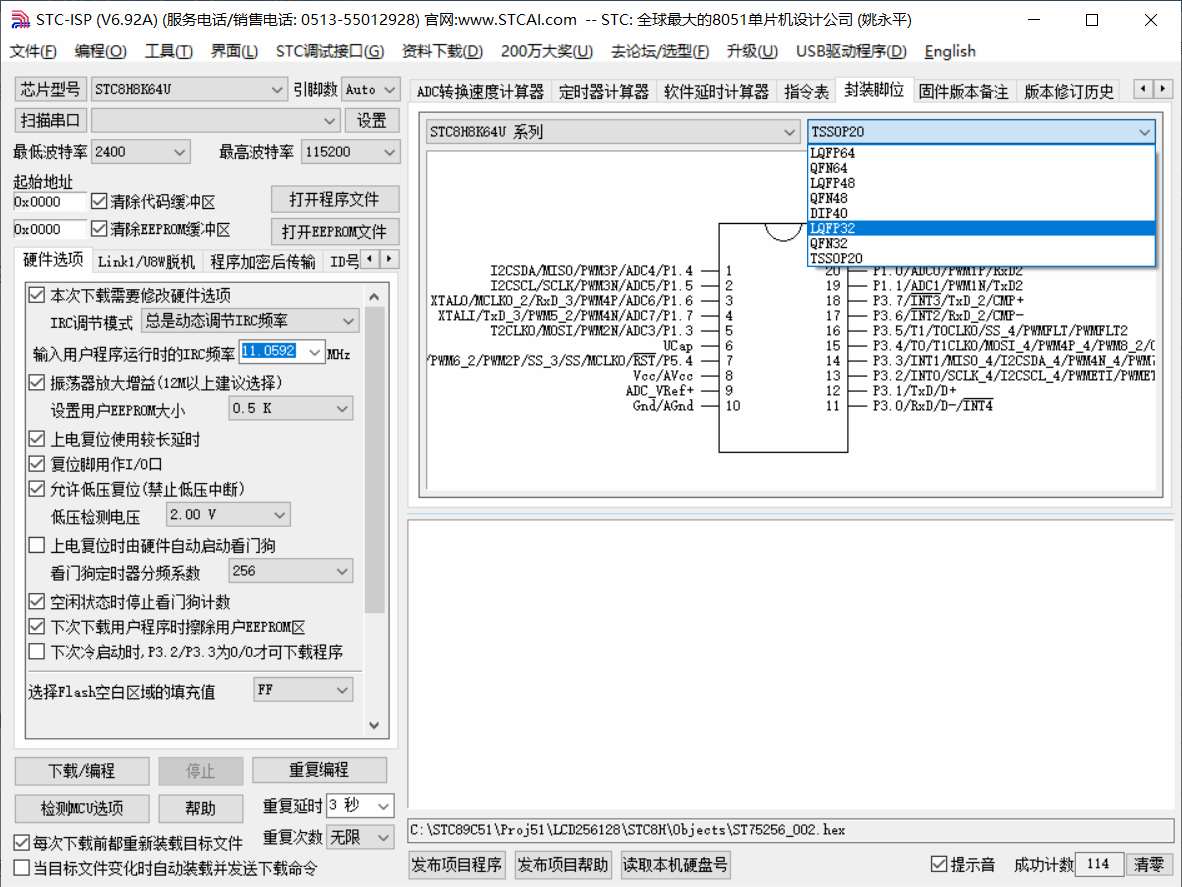Click 成功计数 114 field
The image size is (1182, 887).
[1098, 864]
